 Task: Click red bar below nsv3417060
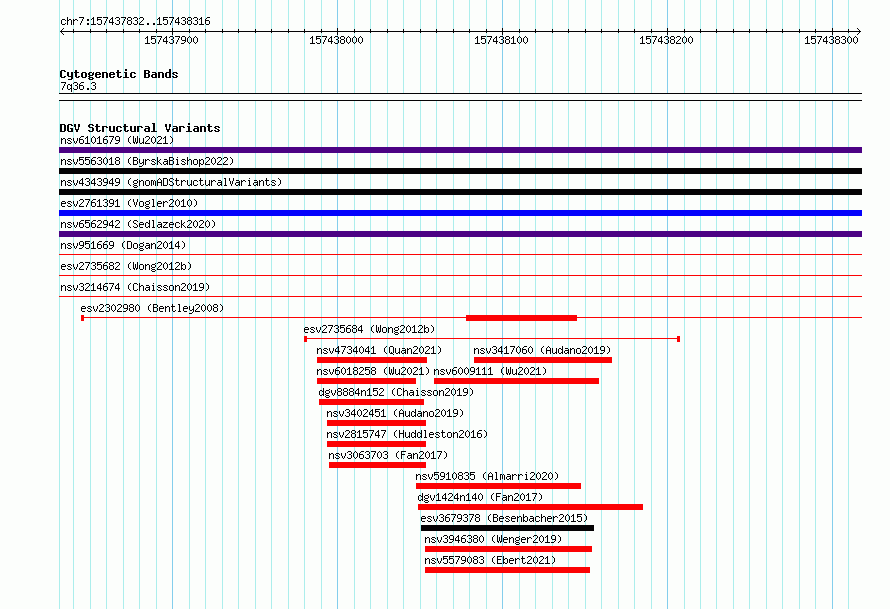click(x=543, y=360)
